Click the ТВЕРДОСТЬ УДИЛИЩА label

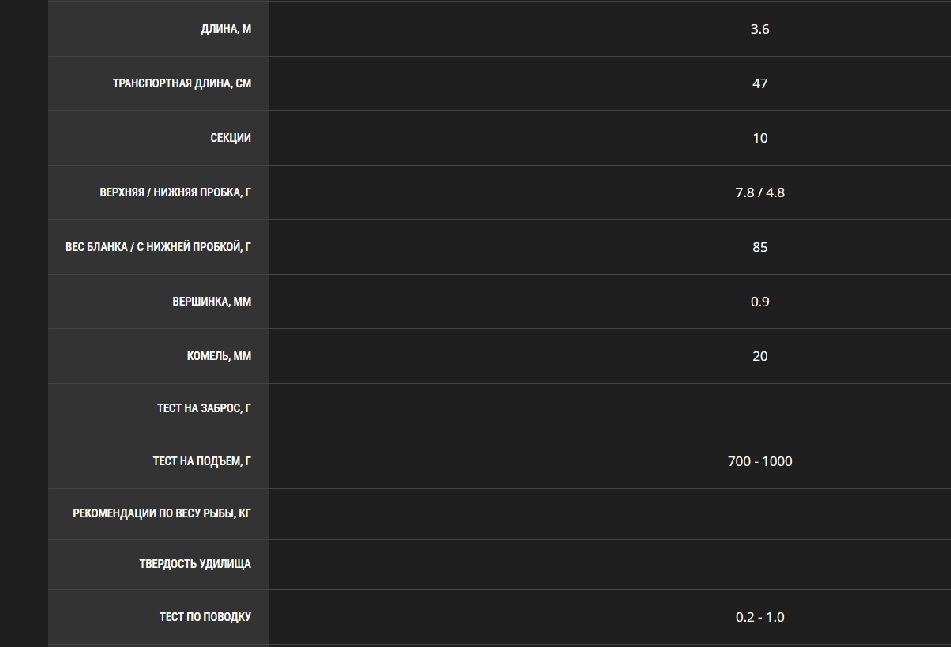point(195,564)
